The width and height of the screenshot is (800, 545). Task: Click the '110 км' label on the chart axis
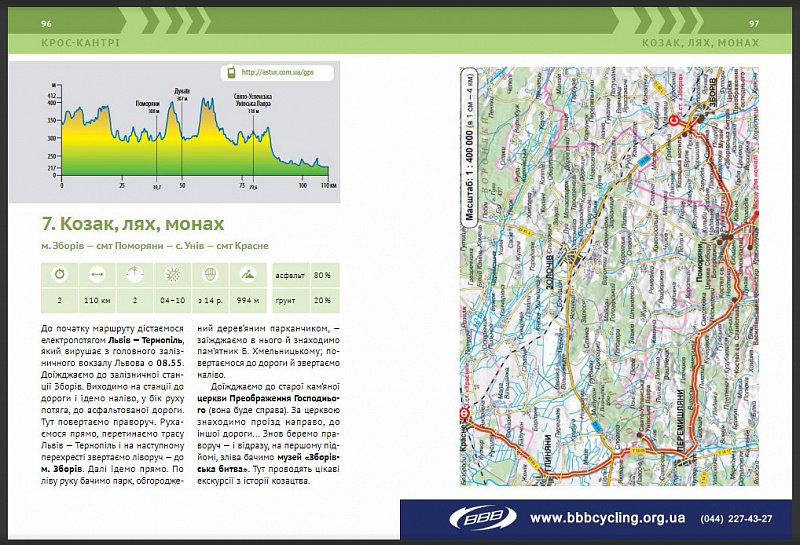pyautogui.click(x=328, y=186)
